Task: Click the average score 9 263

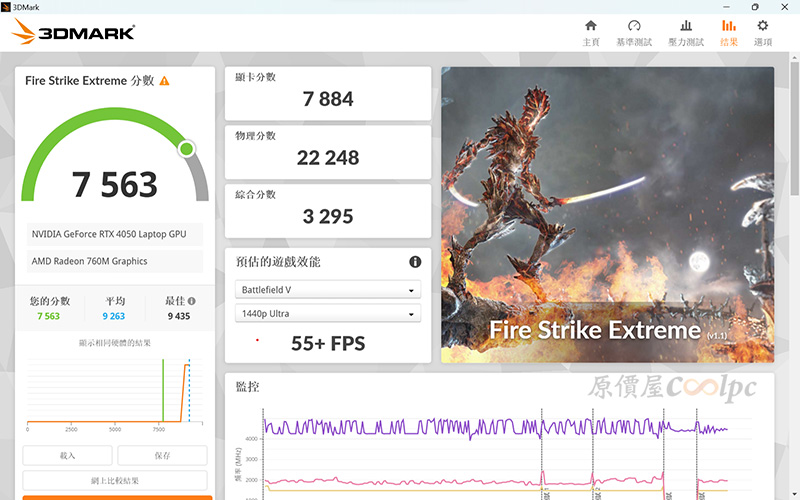Action: click(x=114, y=316)
